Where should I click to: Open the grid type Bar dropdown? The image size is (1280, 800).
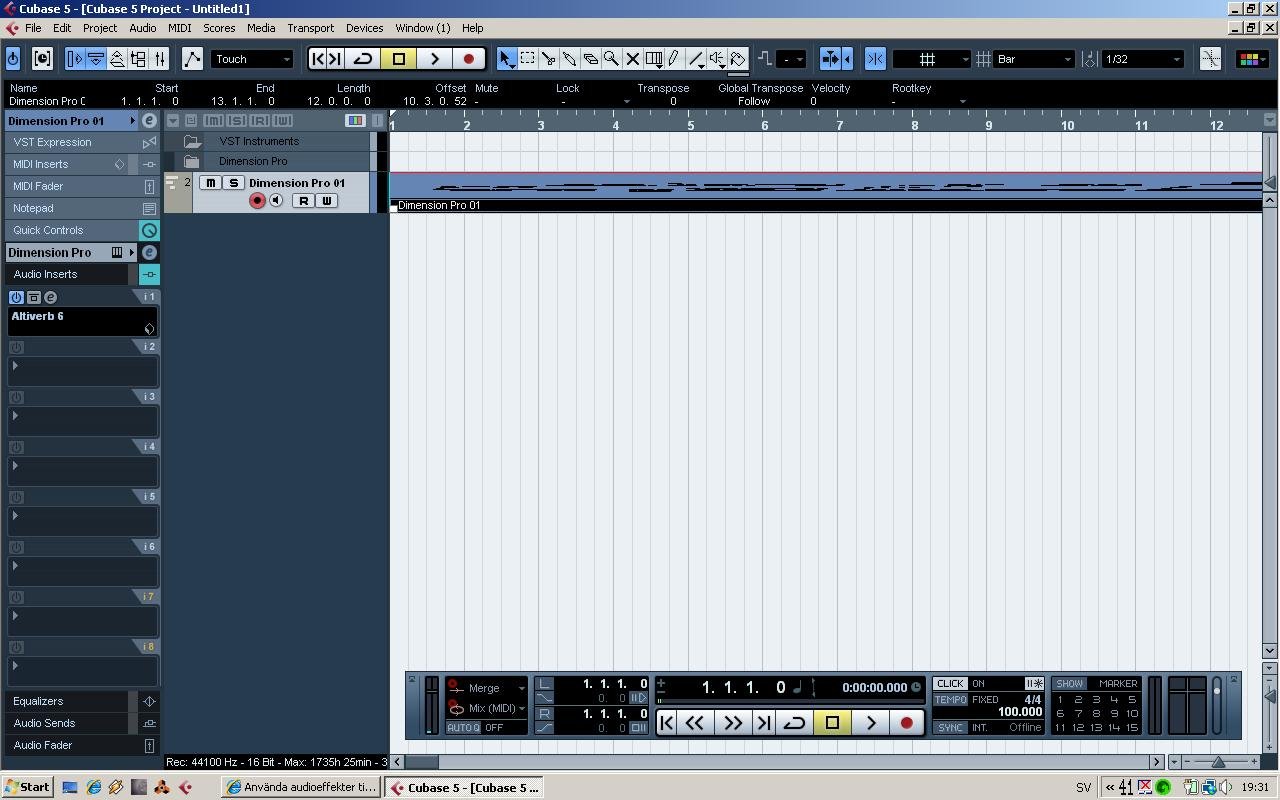[x=1035, y=59]
